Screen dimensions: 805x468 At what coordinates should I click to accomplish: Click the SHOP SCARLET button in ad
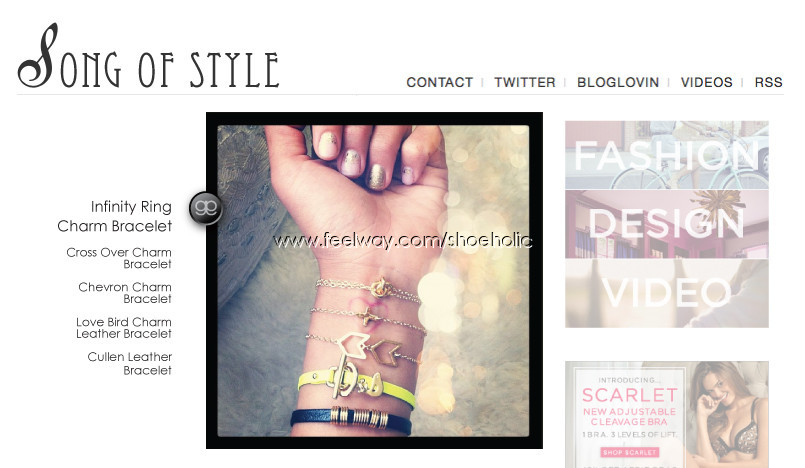coord(629,452)
